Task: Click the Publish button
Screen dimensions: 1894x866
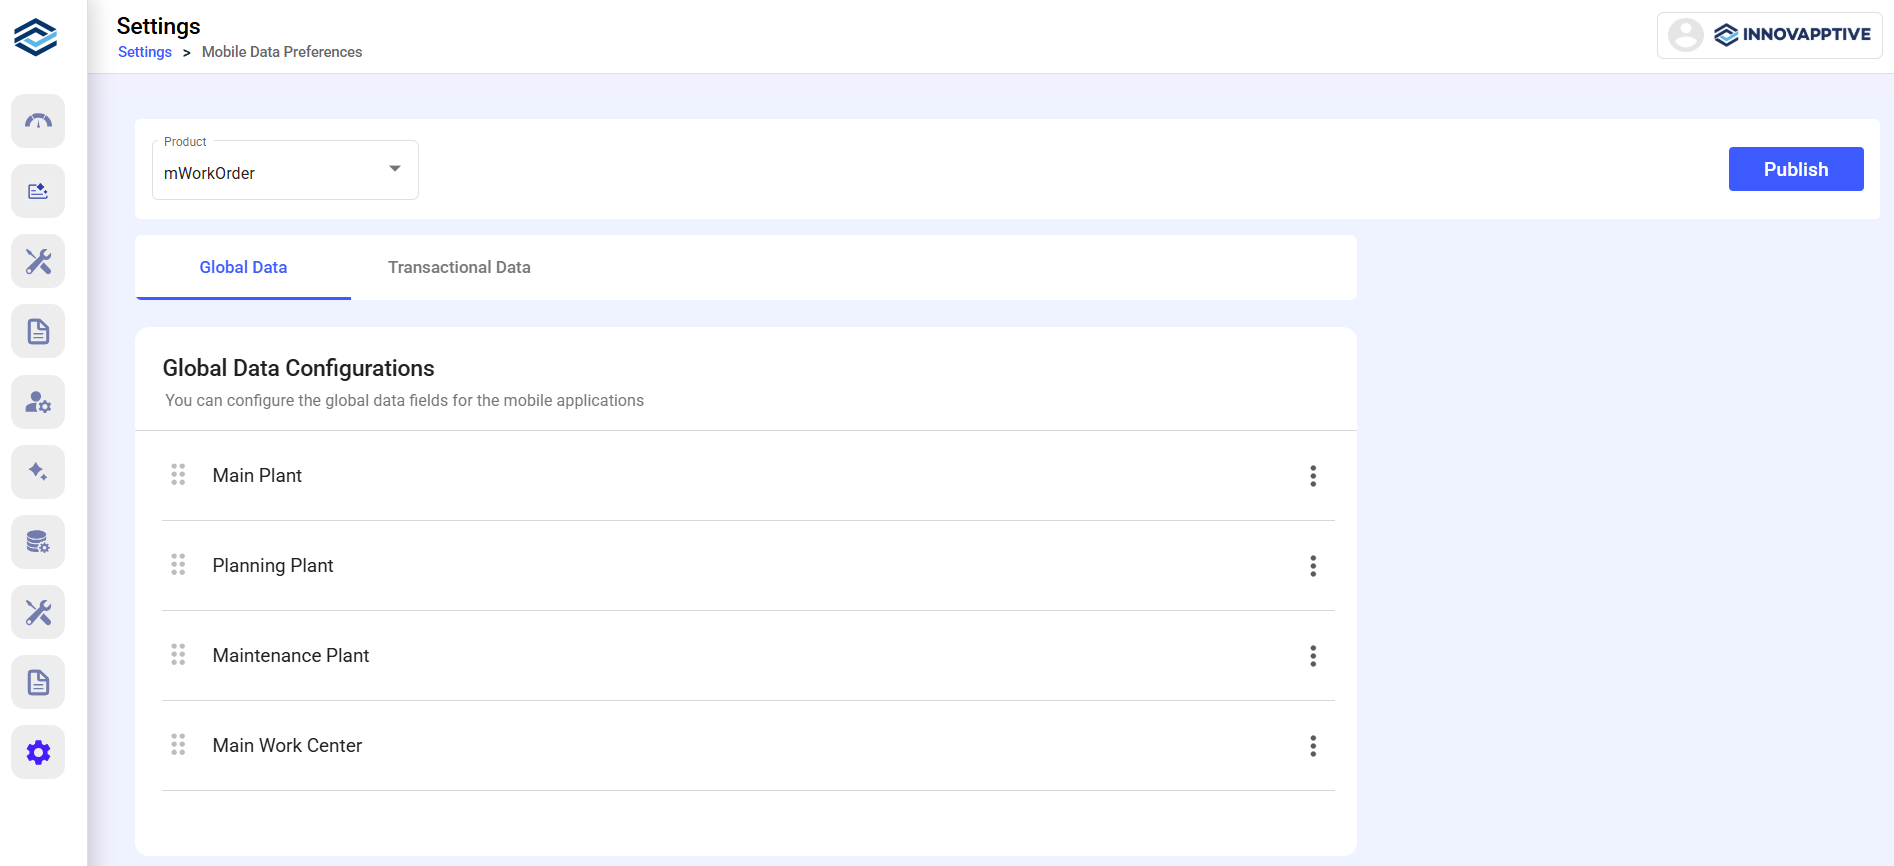Action: pos(1795,169)
